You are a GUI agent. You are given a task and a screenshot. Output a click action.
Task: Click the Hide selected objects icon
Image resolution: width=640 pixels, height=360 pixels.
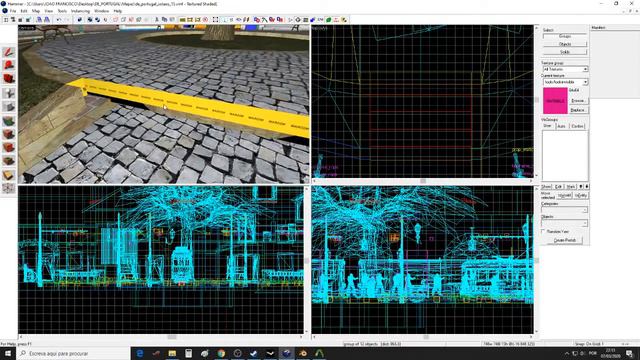click(116, 19)
